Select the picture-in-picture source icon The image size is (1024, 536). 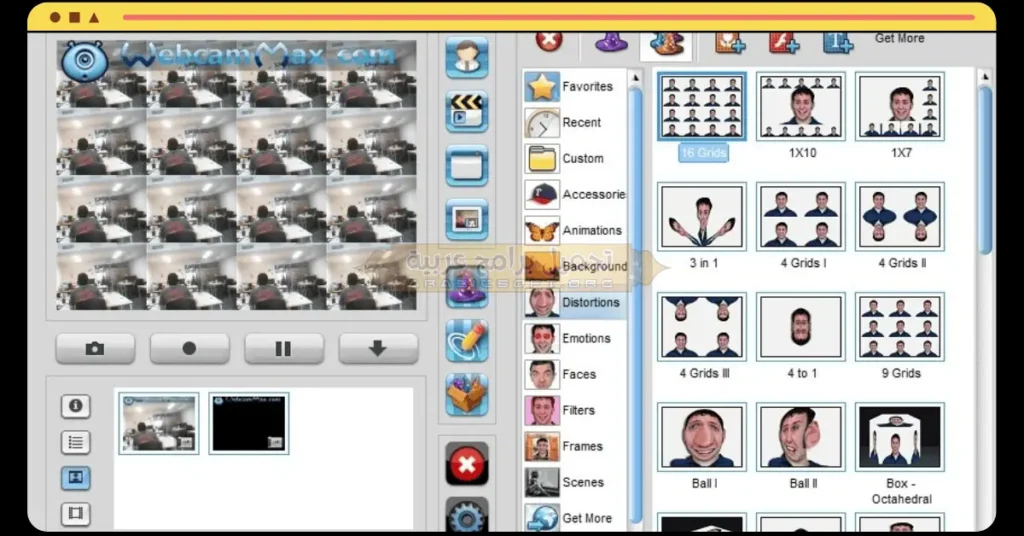(x=467, y=220)
